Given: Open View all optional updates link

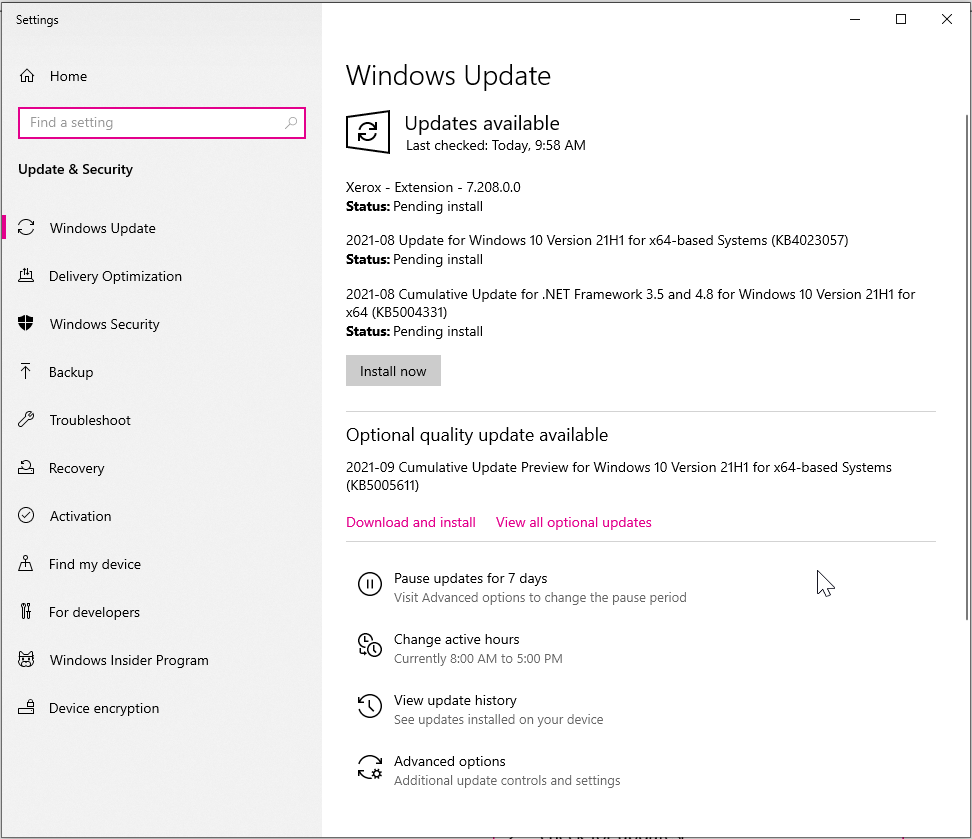Looking at the screenshot, I should [573, 522].
